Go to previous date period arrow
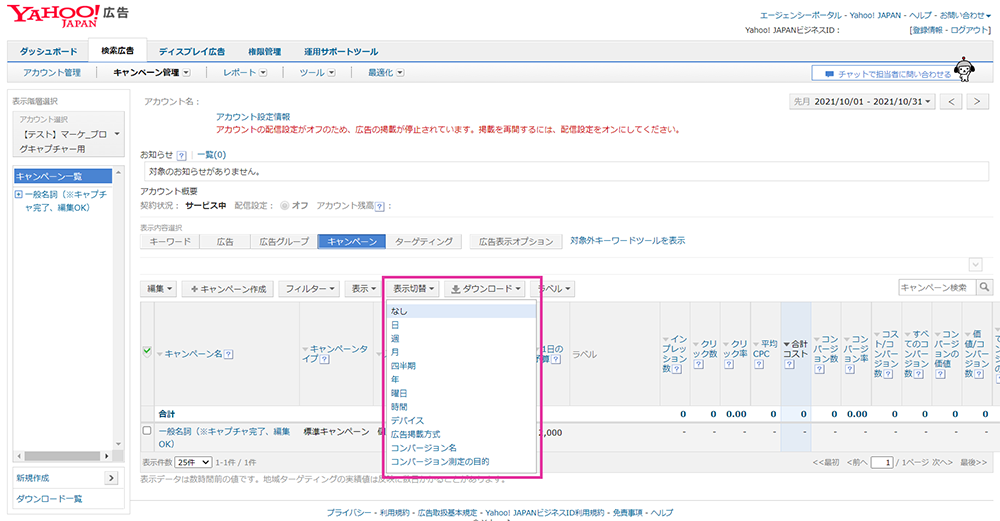1000x521 pixels. [x=951, y=101]
